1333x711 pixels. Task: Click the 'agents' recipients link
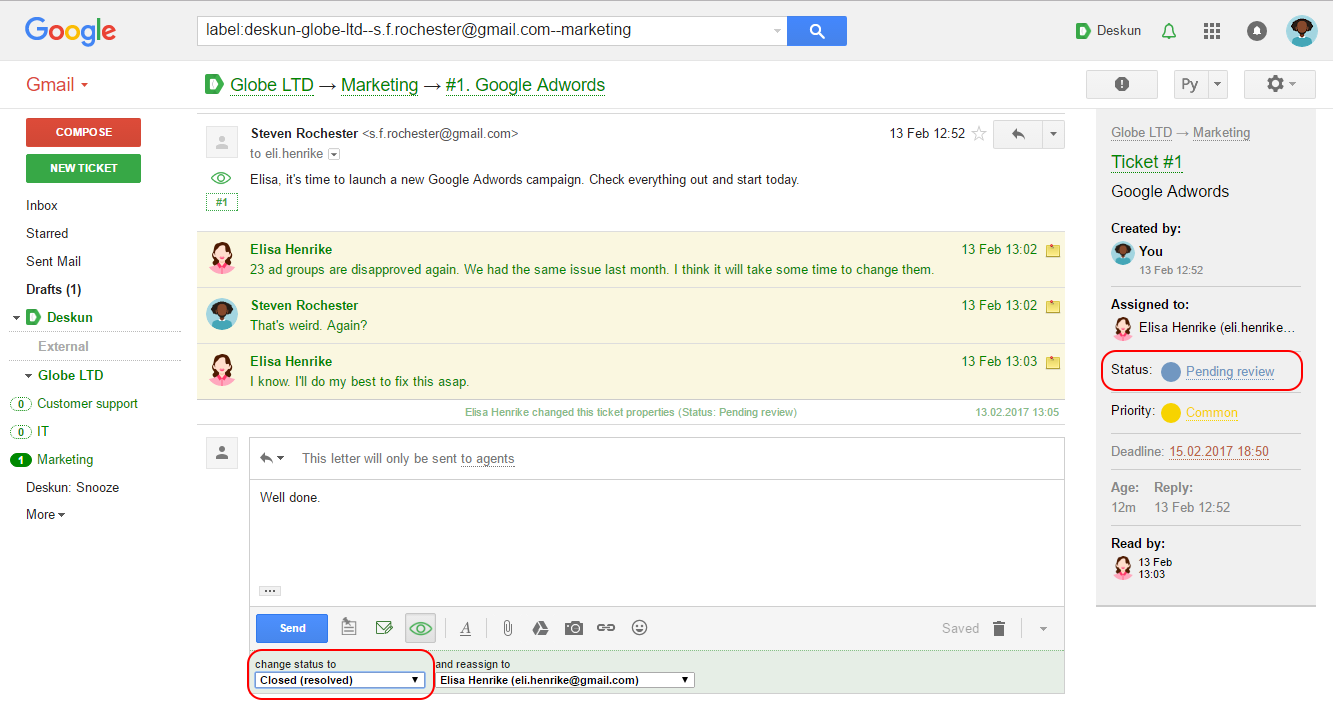tap(488, 459)
